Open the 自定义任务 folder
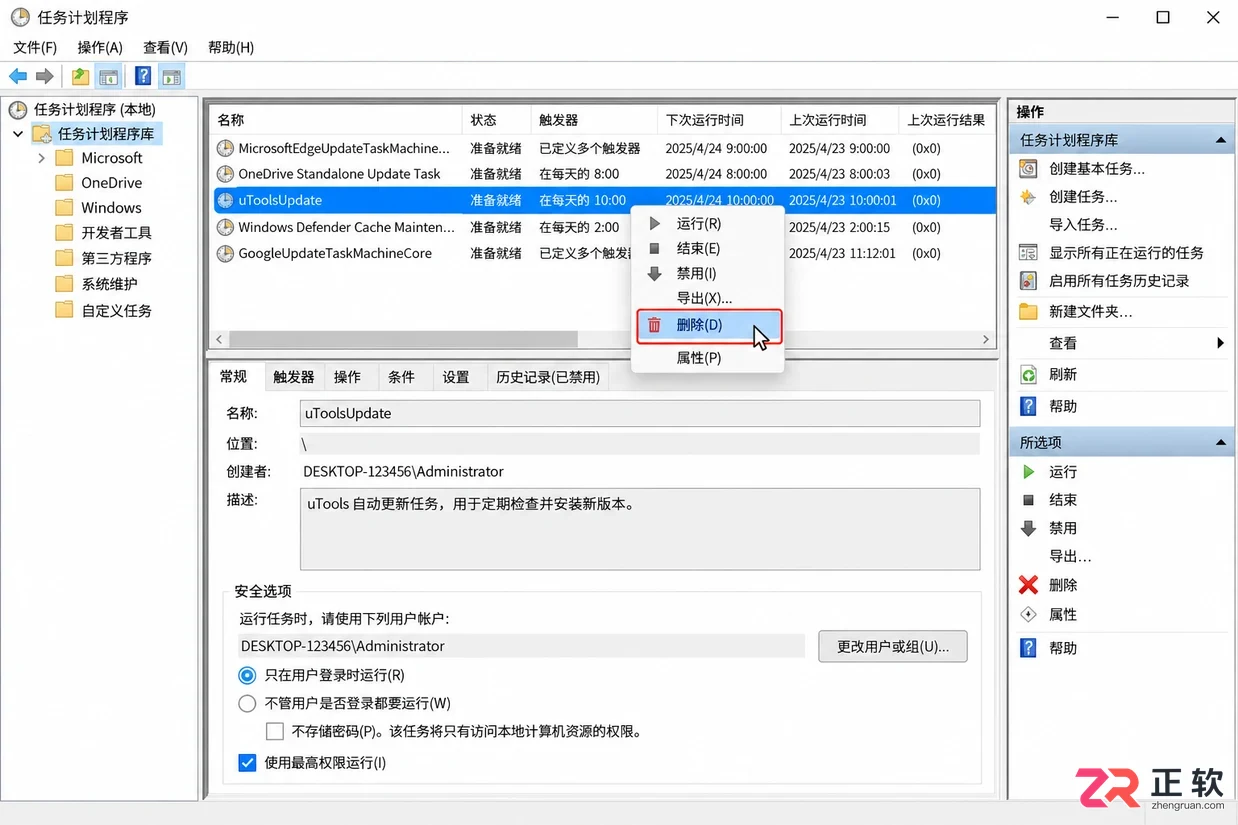 pyautogui.click(x=116, y=310)
